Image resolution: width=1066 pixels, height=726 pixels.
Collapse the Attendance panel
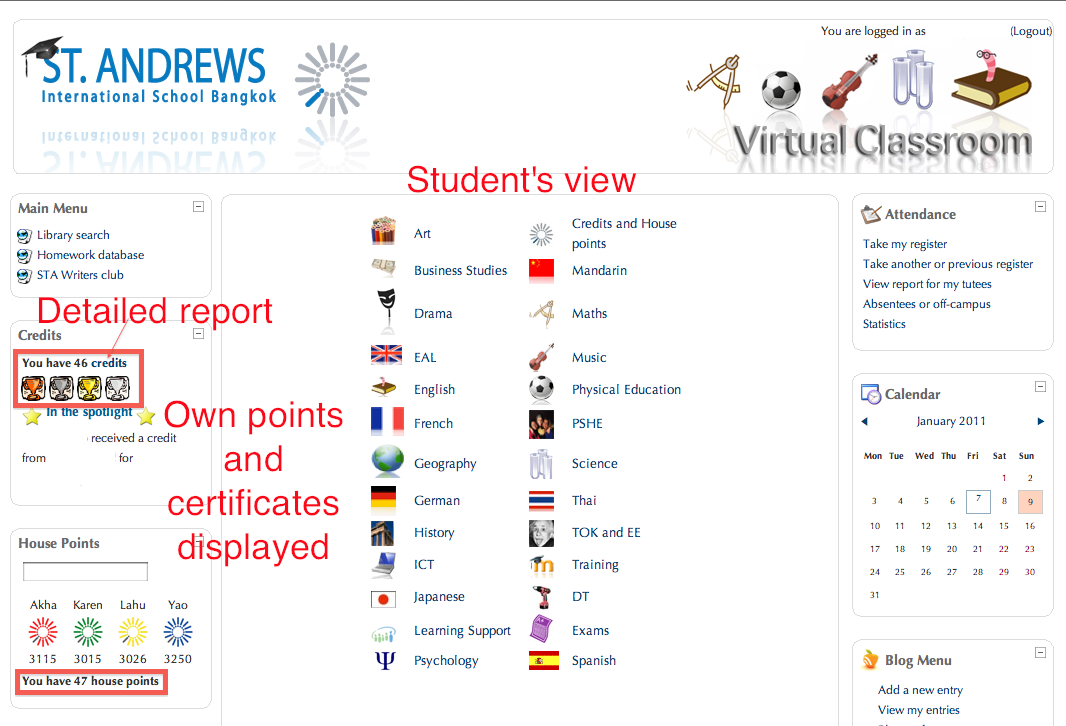[x=1040, y=206]
